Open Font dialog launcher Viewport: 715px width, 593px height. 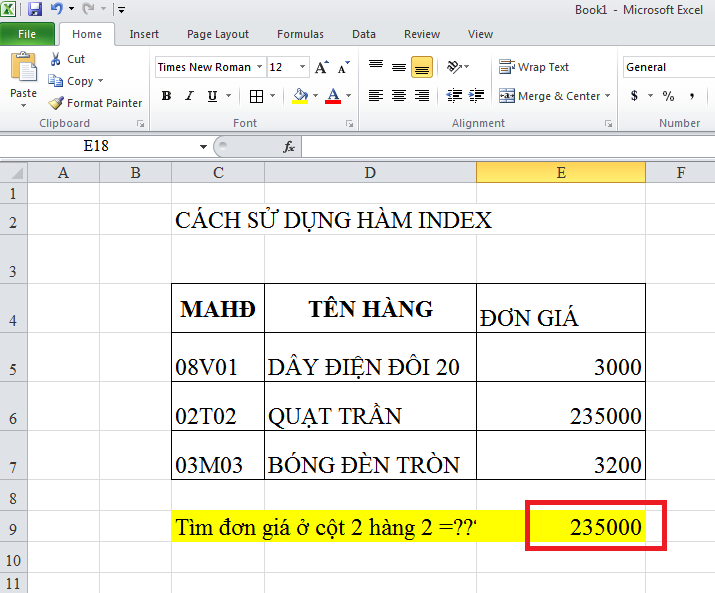click(349, 124)
